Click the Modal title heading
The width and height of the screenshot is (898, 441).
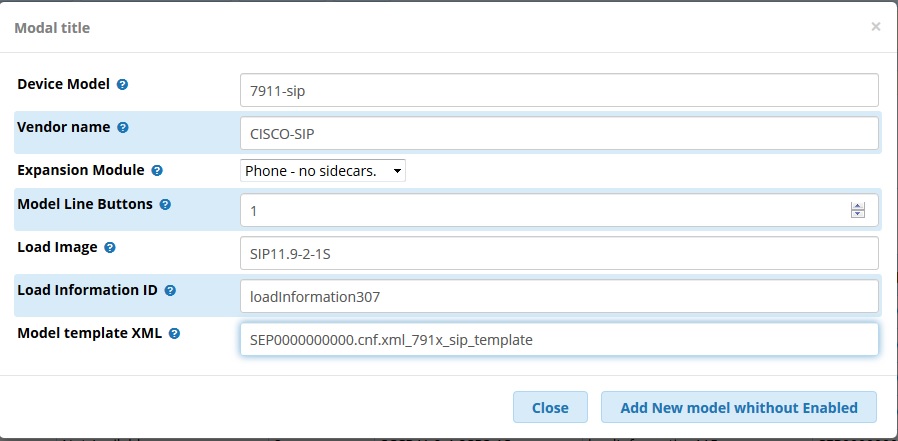pos(52,28)
